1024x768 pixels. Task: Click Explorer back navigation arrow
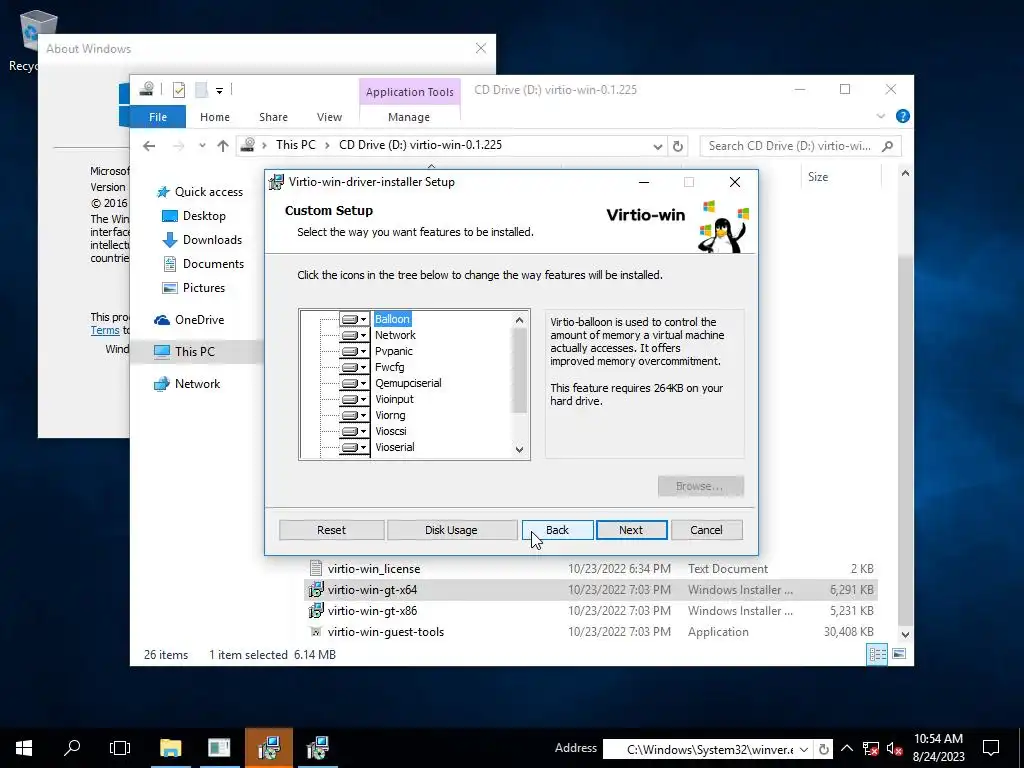149,146
